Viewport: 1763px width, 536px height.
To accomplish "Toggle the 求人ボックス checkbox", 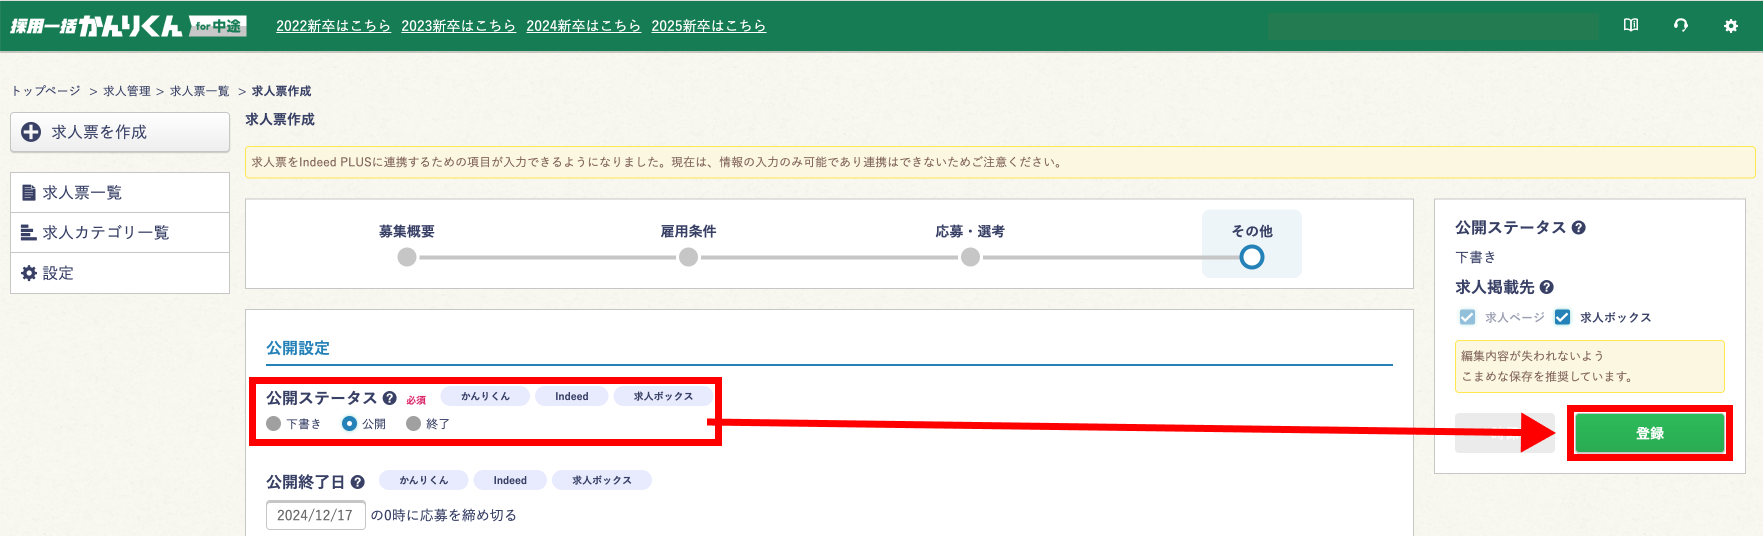I will pyautogui.click(x=1562, y=317).
